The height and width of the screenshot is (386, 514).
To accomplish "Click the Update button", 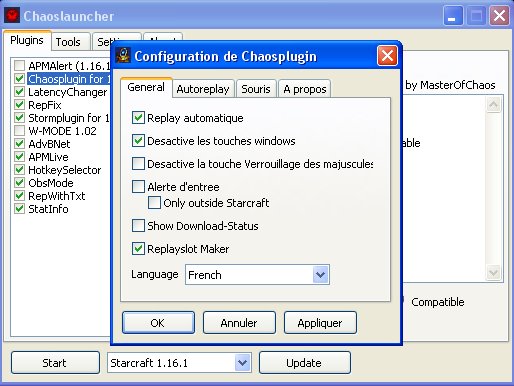I will click(x=304, y=363).
